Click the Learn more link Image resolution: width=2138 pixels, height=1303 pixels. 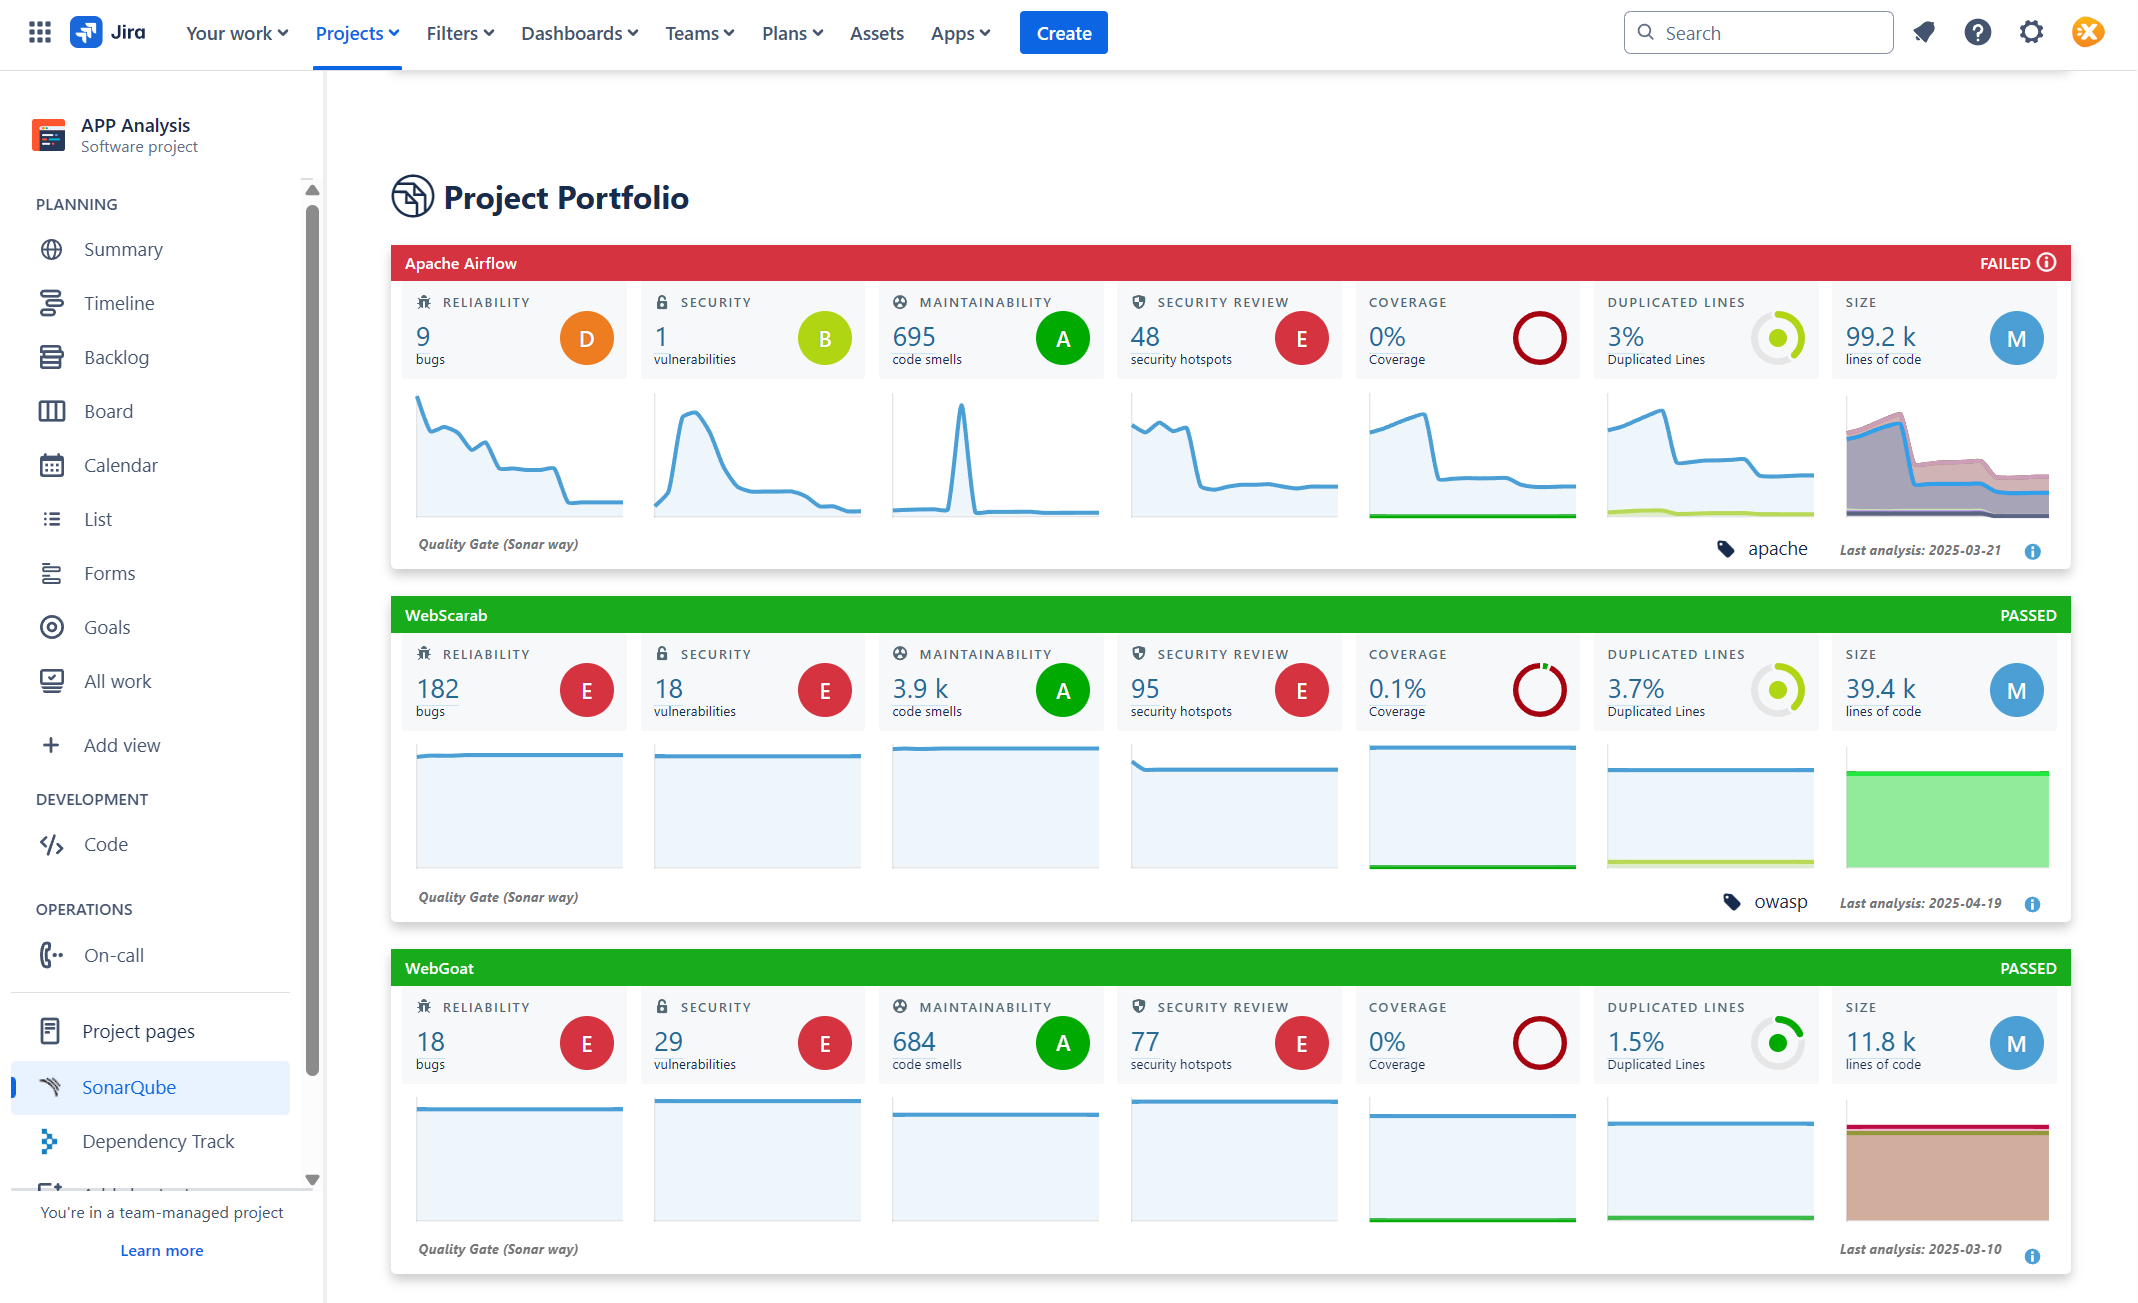coord(161,1249)
